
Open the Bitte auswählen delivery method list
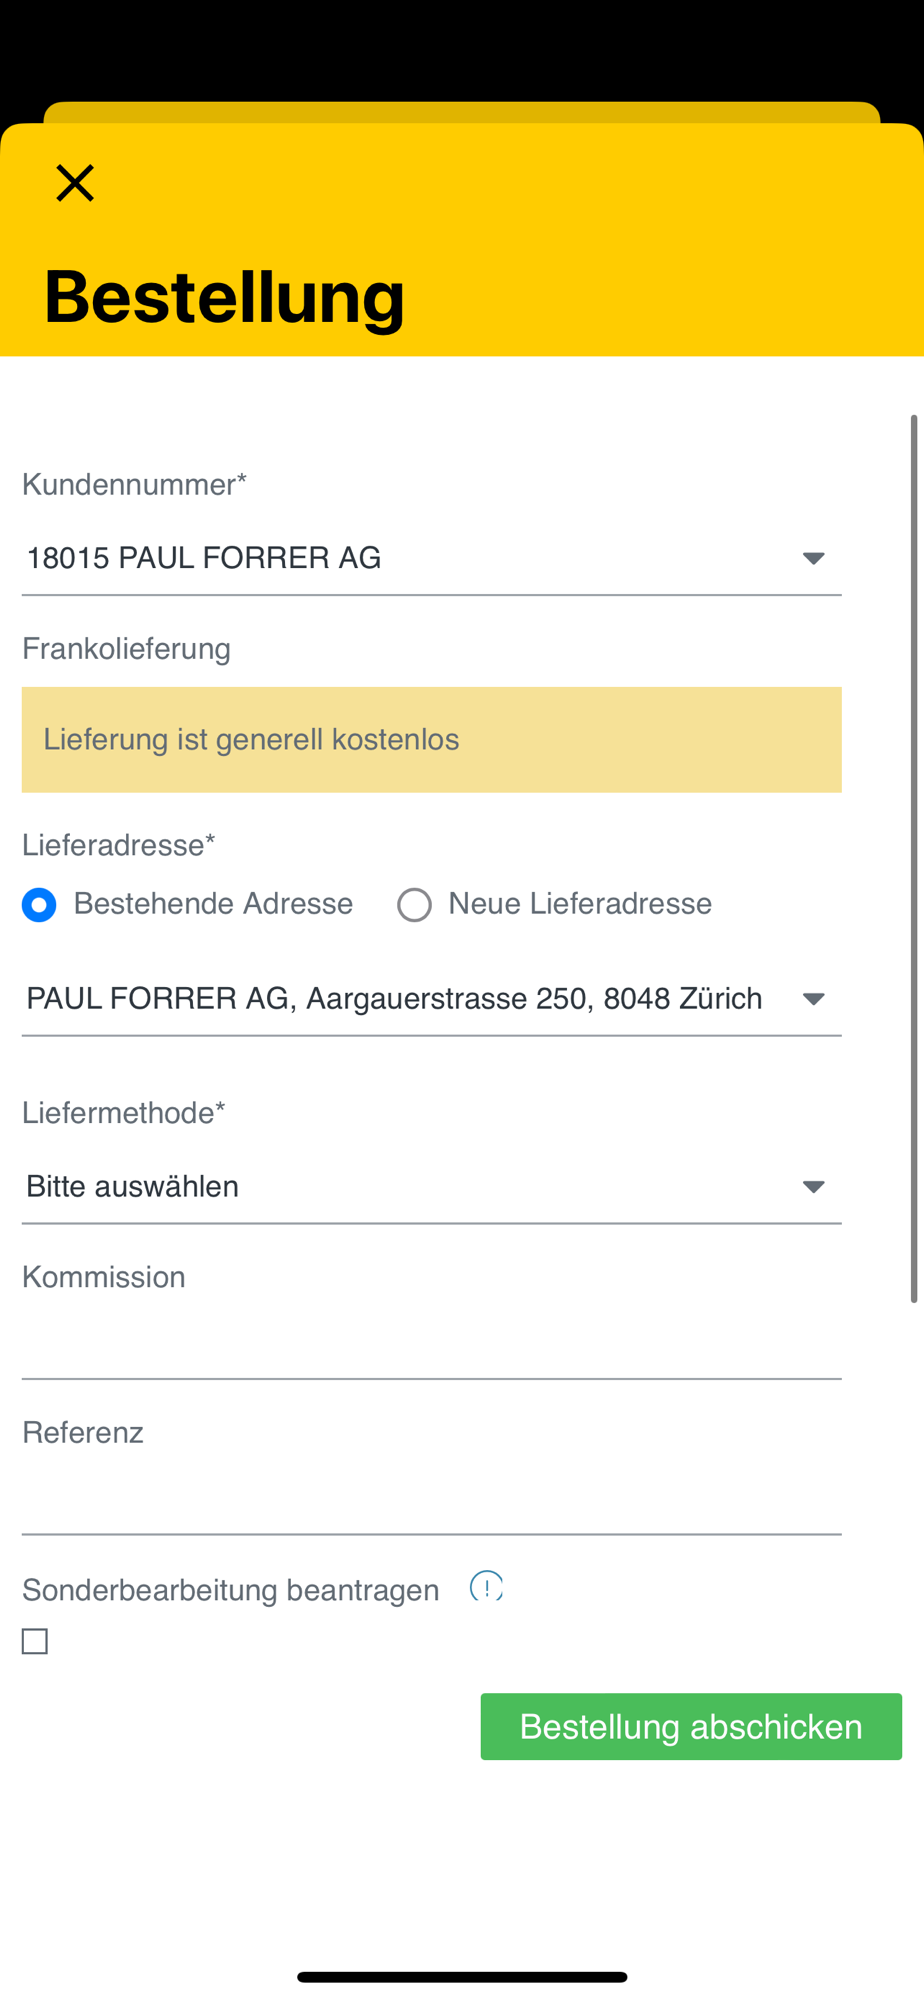pos(432,1187)
